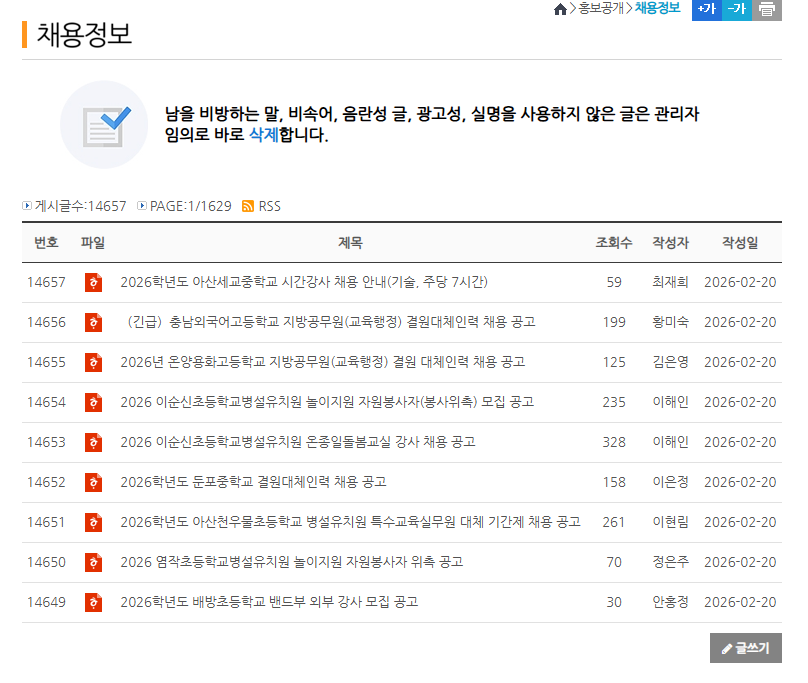Click the RSS text link
Image resolution: width=808 pixels, height=683 pixels.
tap(270, 206)
